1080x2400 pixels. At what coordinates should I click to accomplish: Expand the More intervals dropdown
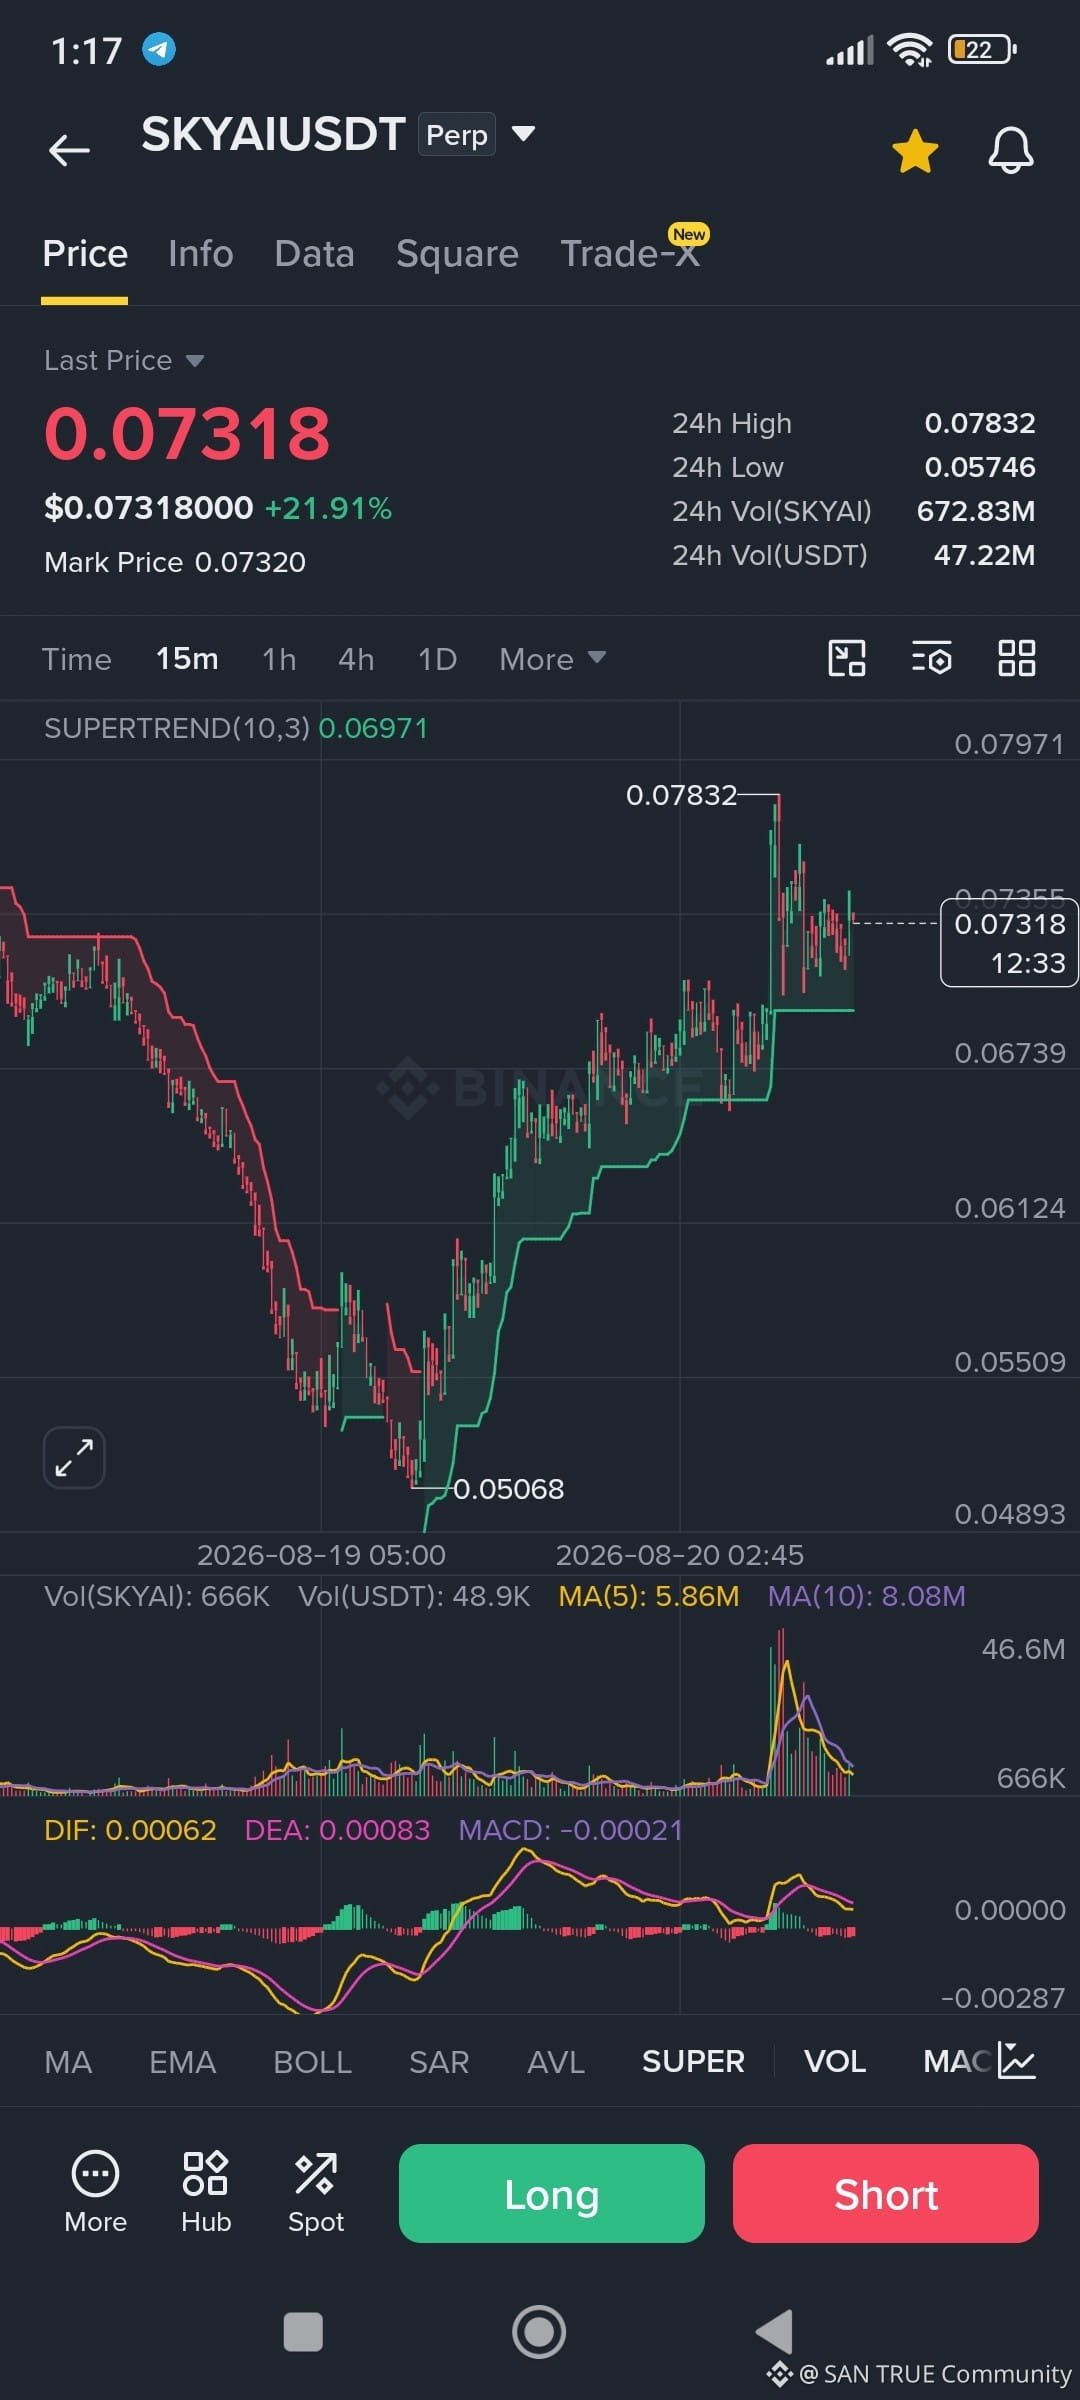pos(552,659)
